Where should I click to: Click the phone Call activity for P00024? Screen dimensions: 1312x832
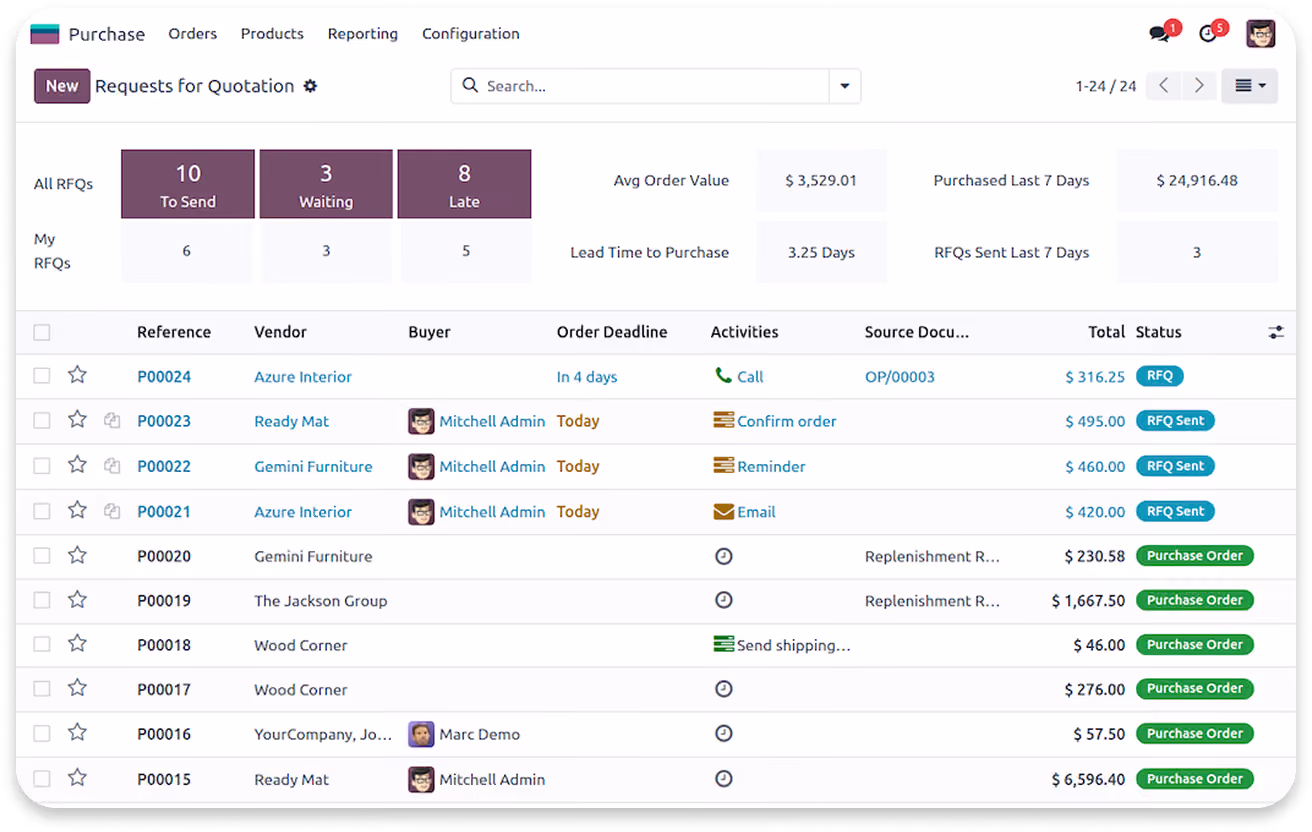[x=739, y=376]
